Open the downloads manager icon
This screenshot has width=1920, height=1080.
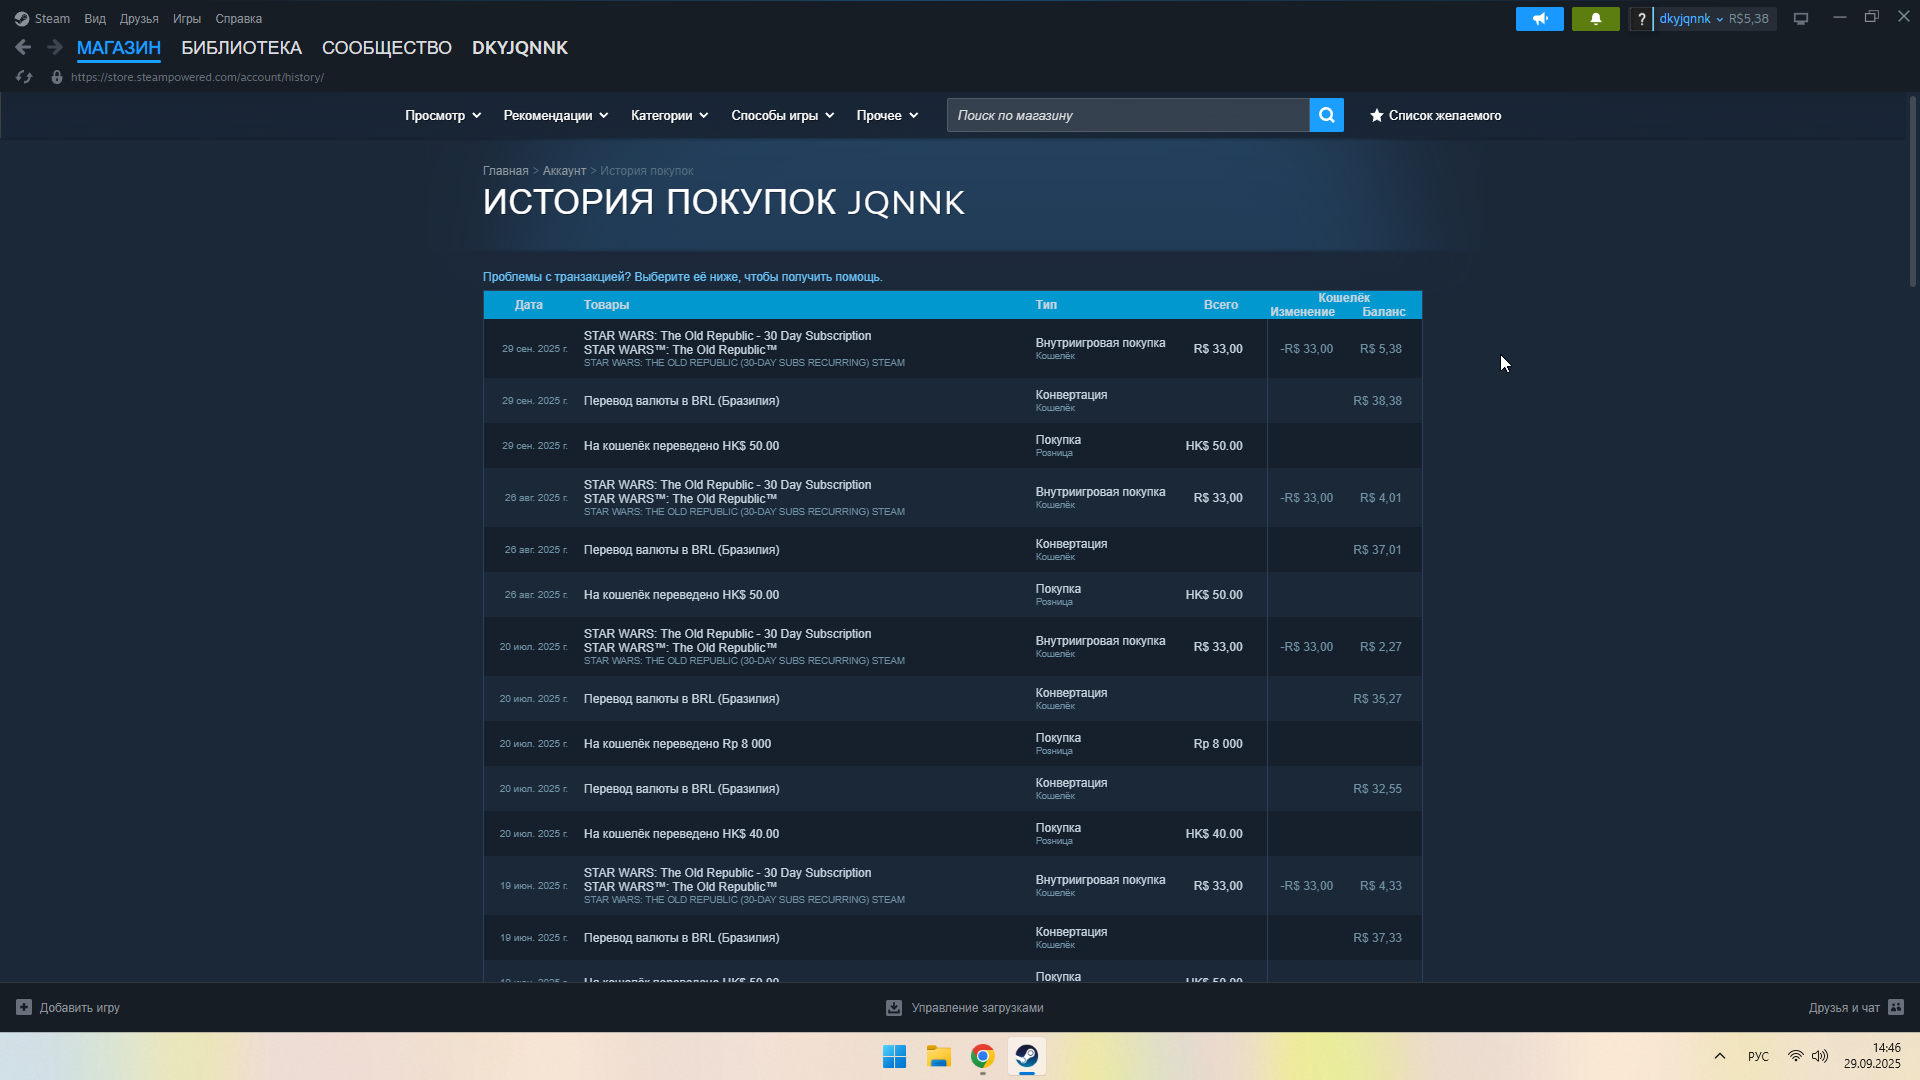(x=893, y=1008)
